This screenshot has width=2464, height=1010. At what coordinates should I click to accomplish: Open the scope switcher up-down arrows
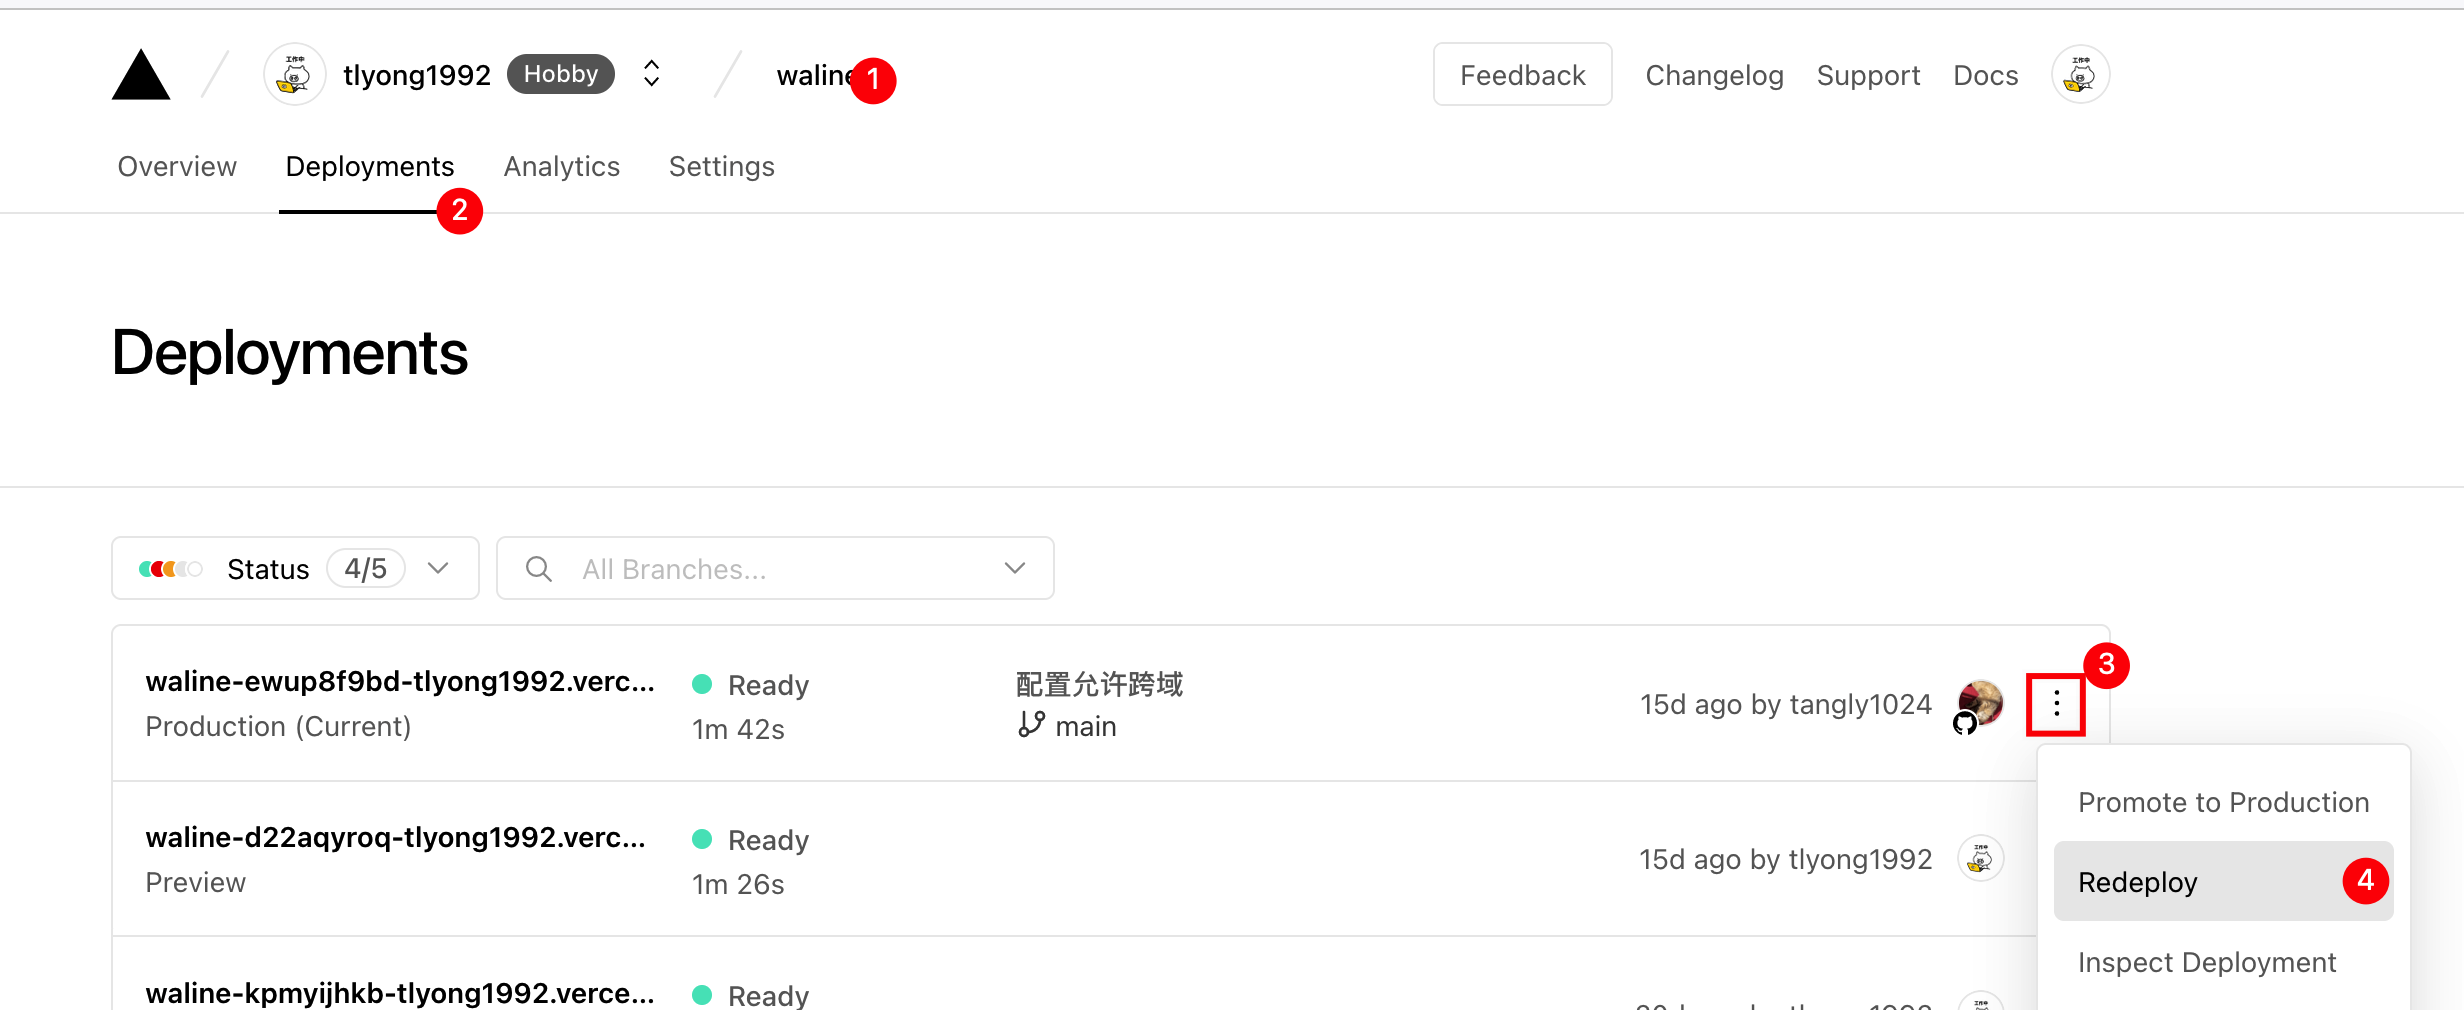click(651, 74)
